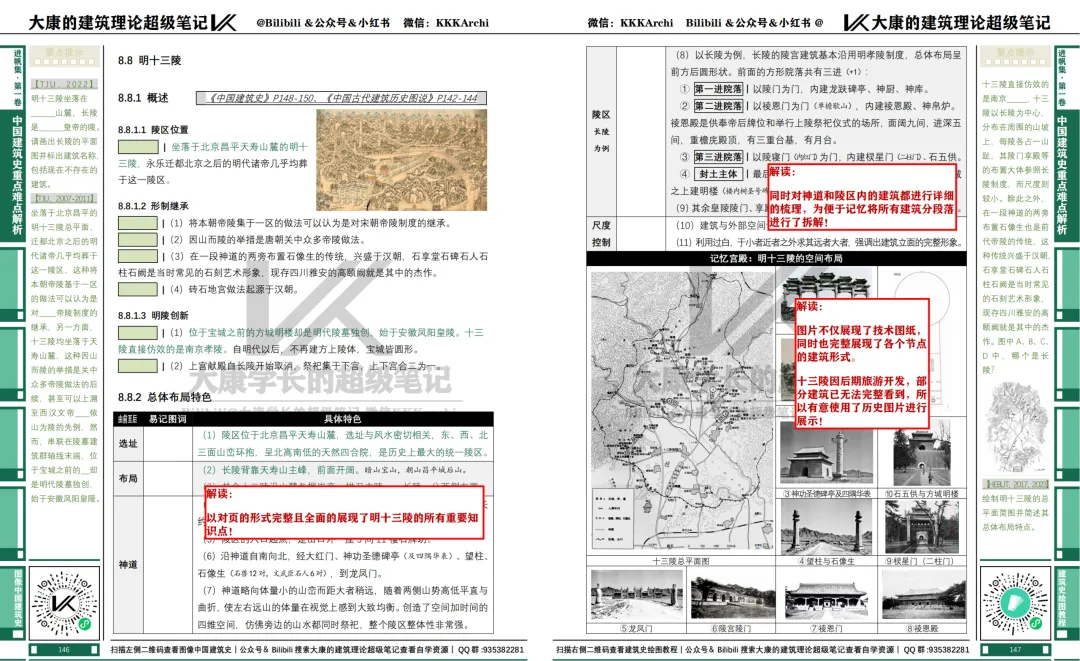This screenshot has height=661, width=1080.
Task: Click the 陵区 长陵为例 row label
Action: 601,131
